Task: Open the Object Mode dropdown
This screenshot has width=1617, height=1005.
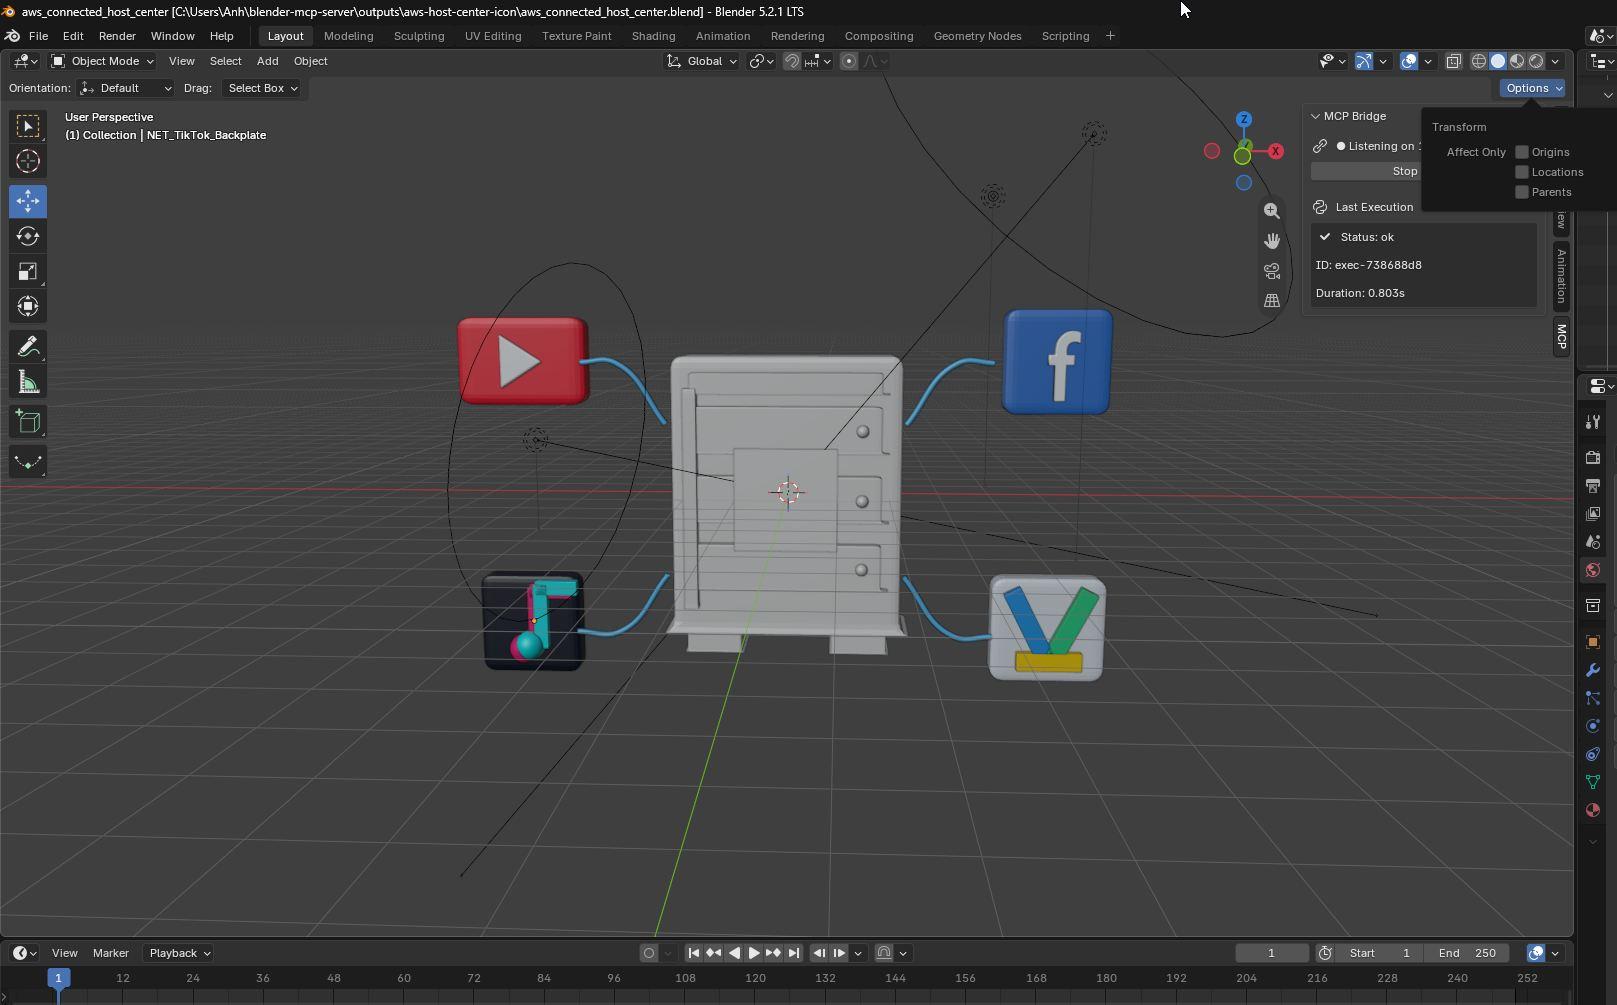Action: (102, 61)
